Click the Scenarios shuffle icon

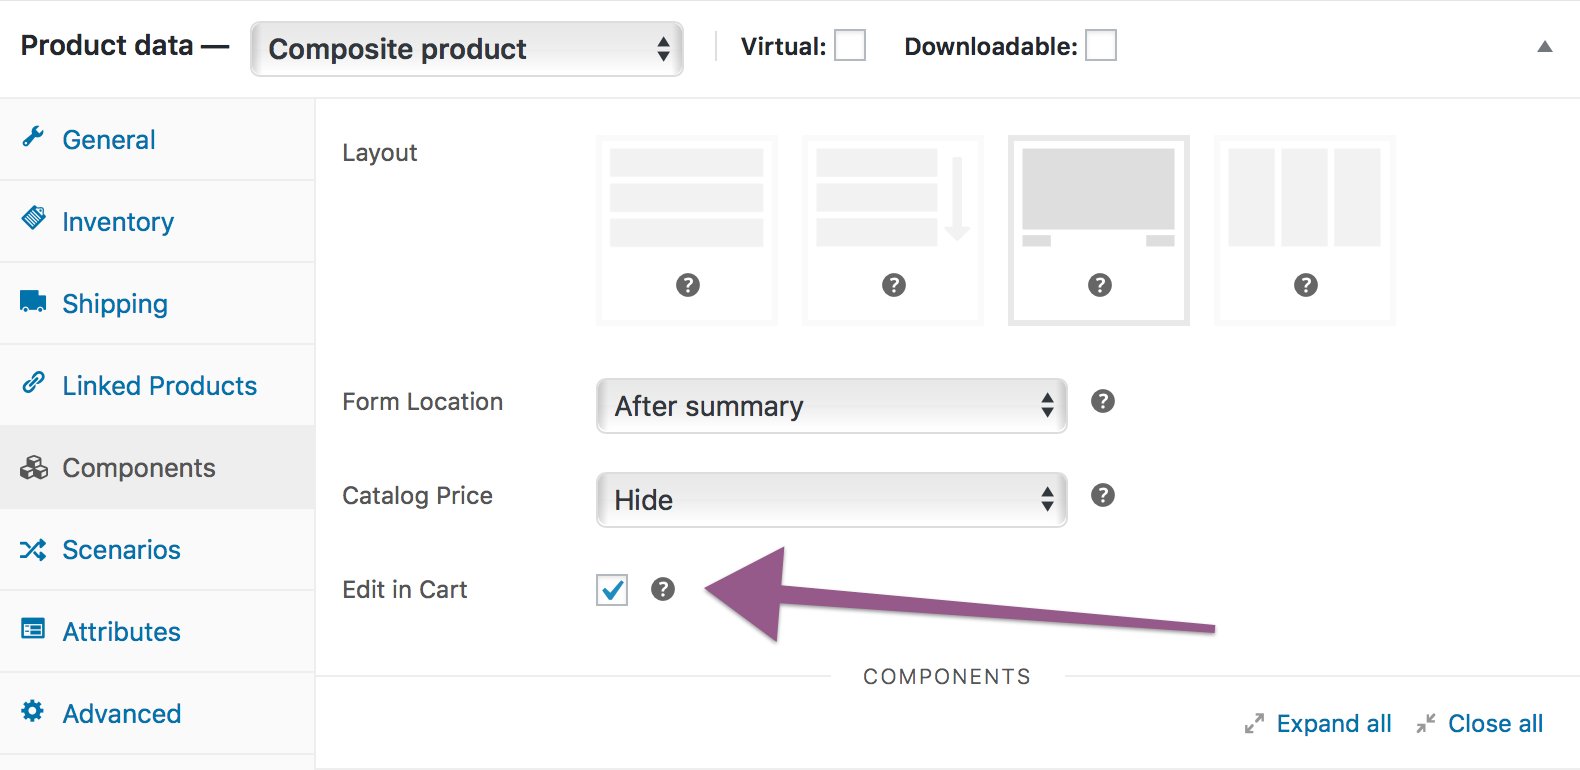pos(33,549)
